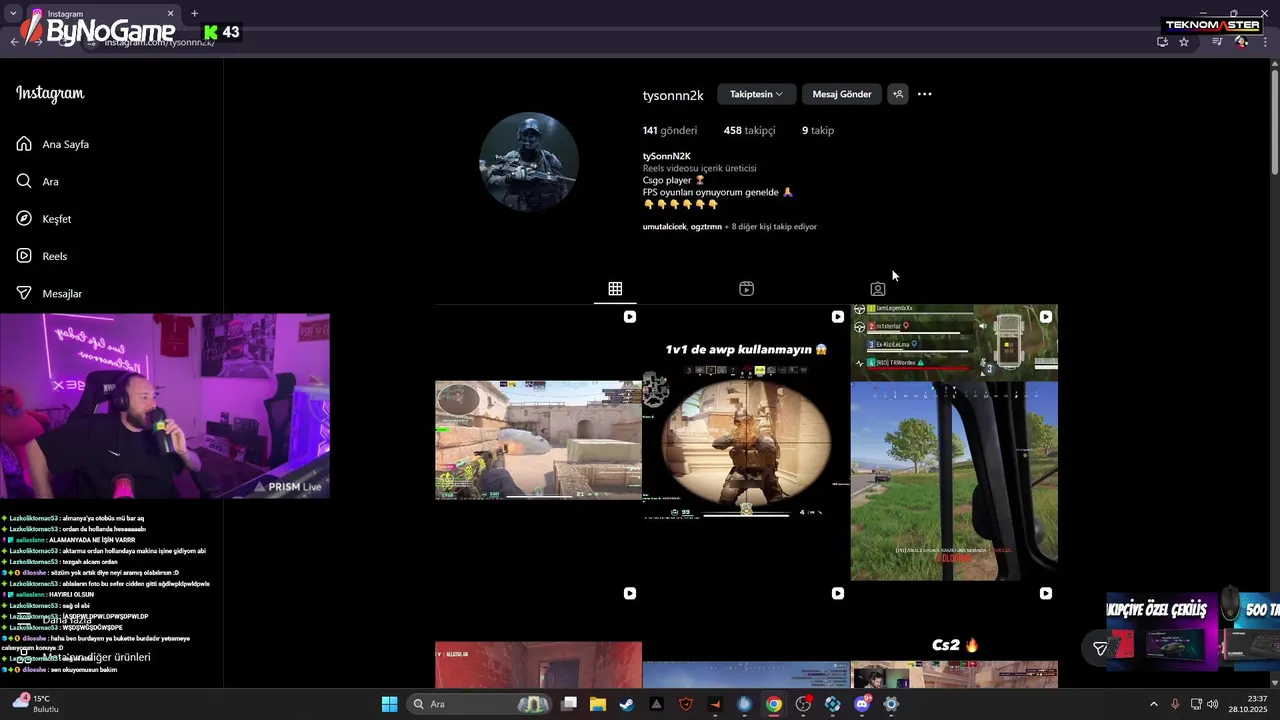Viewport: 1280px width, 720px height.
Task: Open the Ara search magnifier icon
Action: pos(24,181)
